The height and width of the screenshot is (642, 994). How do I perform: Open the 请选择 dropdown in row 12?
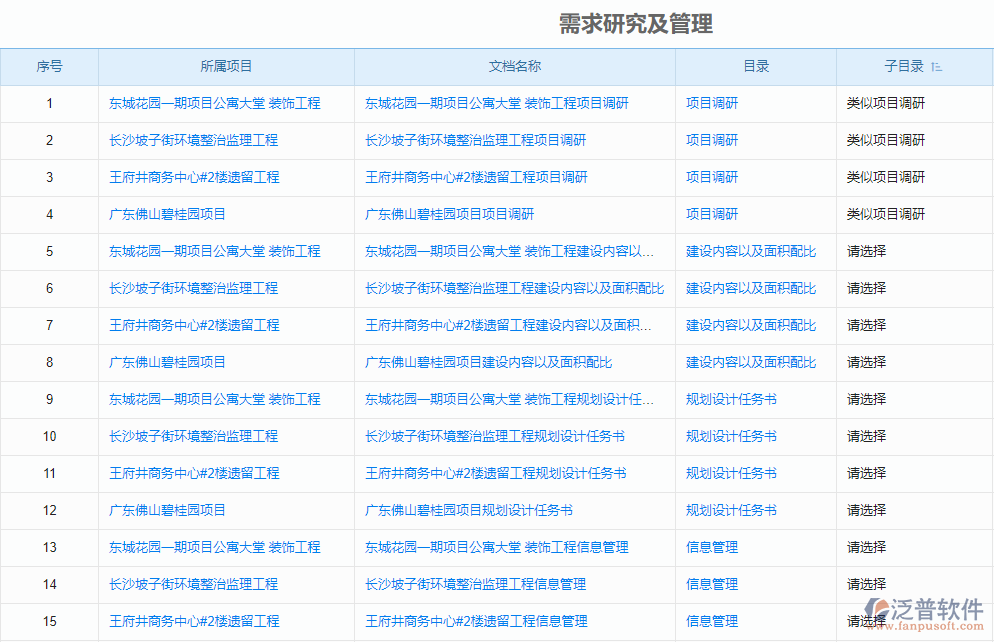pos(868,510)
